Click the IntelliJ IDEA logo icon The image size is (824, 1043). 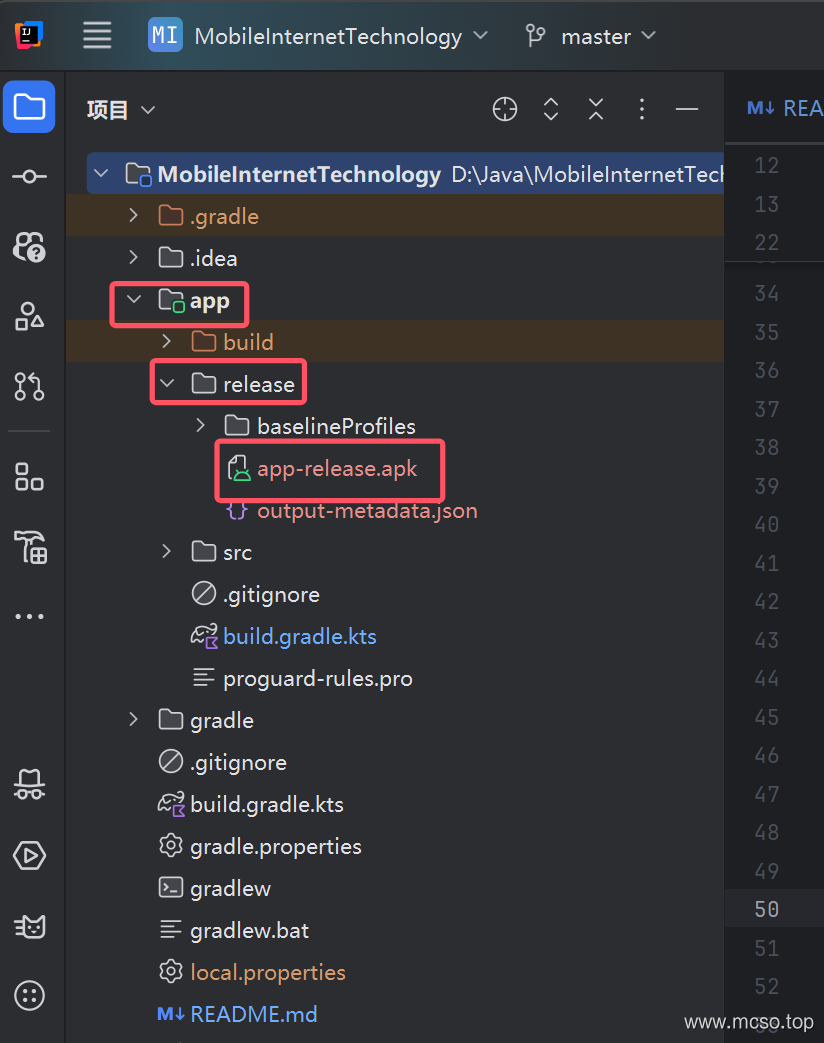pos(29,35)
